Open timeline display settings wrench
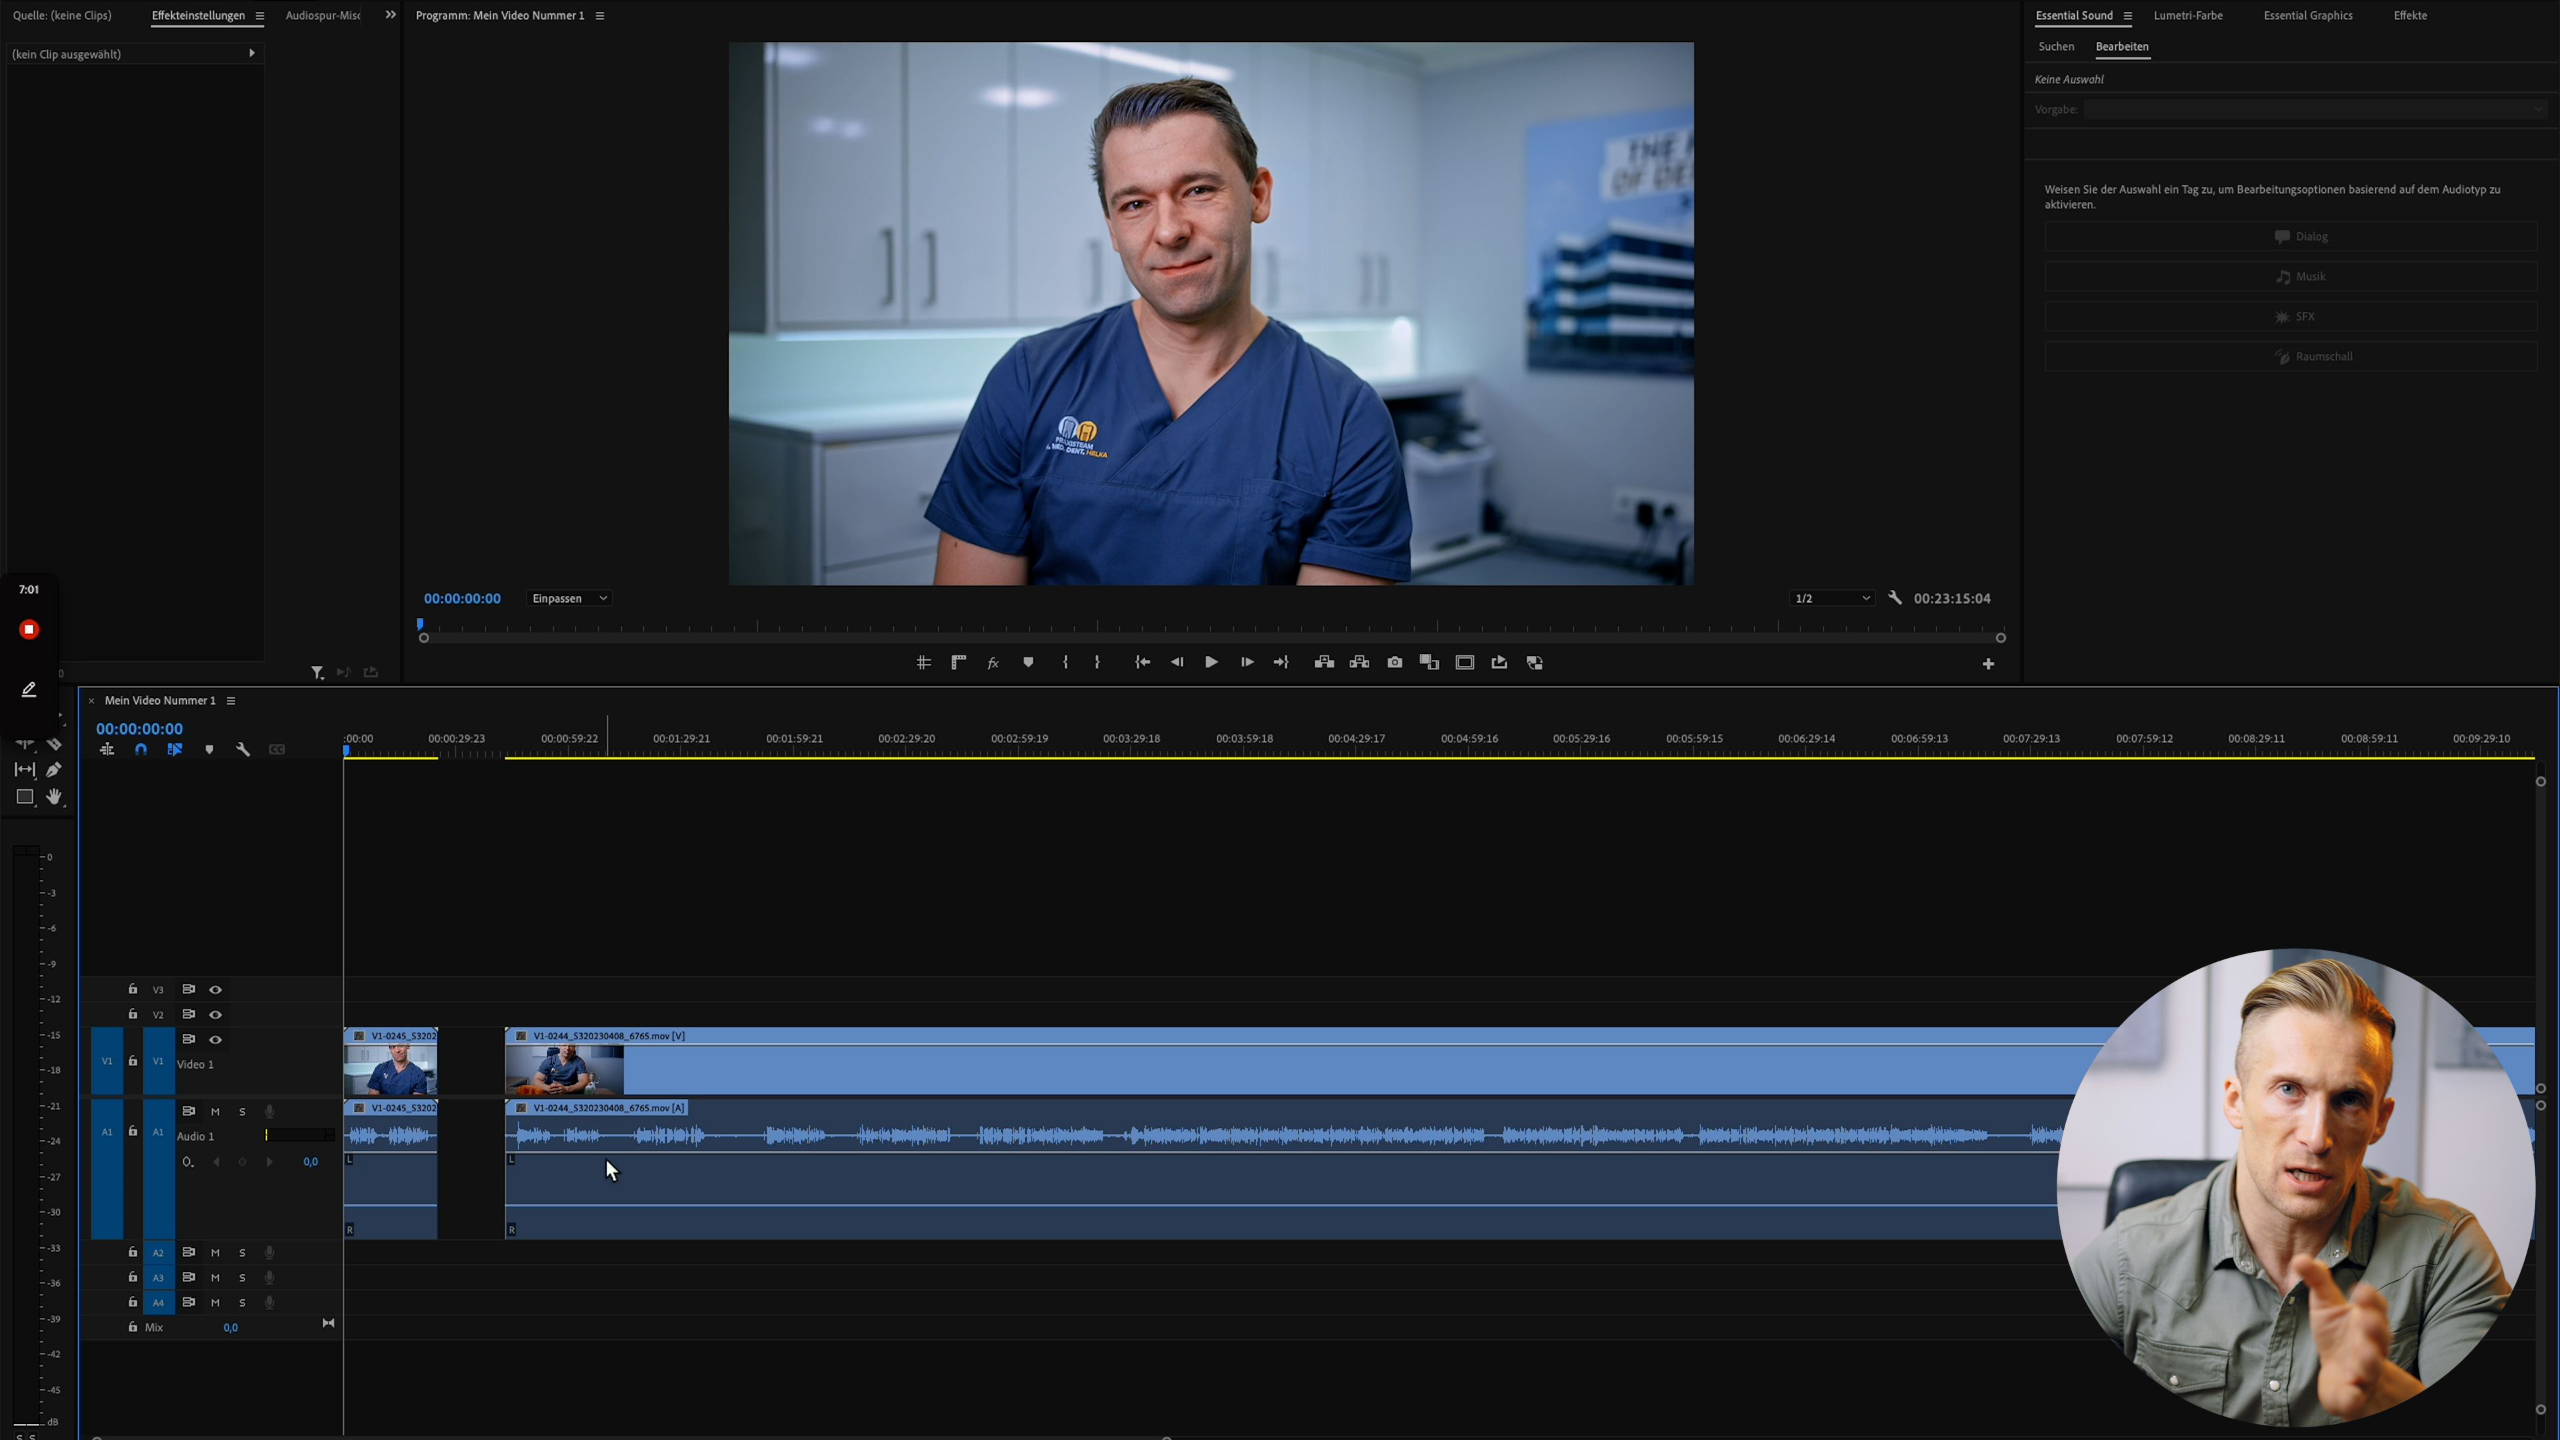The image size is (2560, 1440). click(243, 749)
